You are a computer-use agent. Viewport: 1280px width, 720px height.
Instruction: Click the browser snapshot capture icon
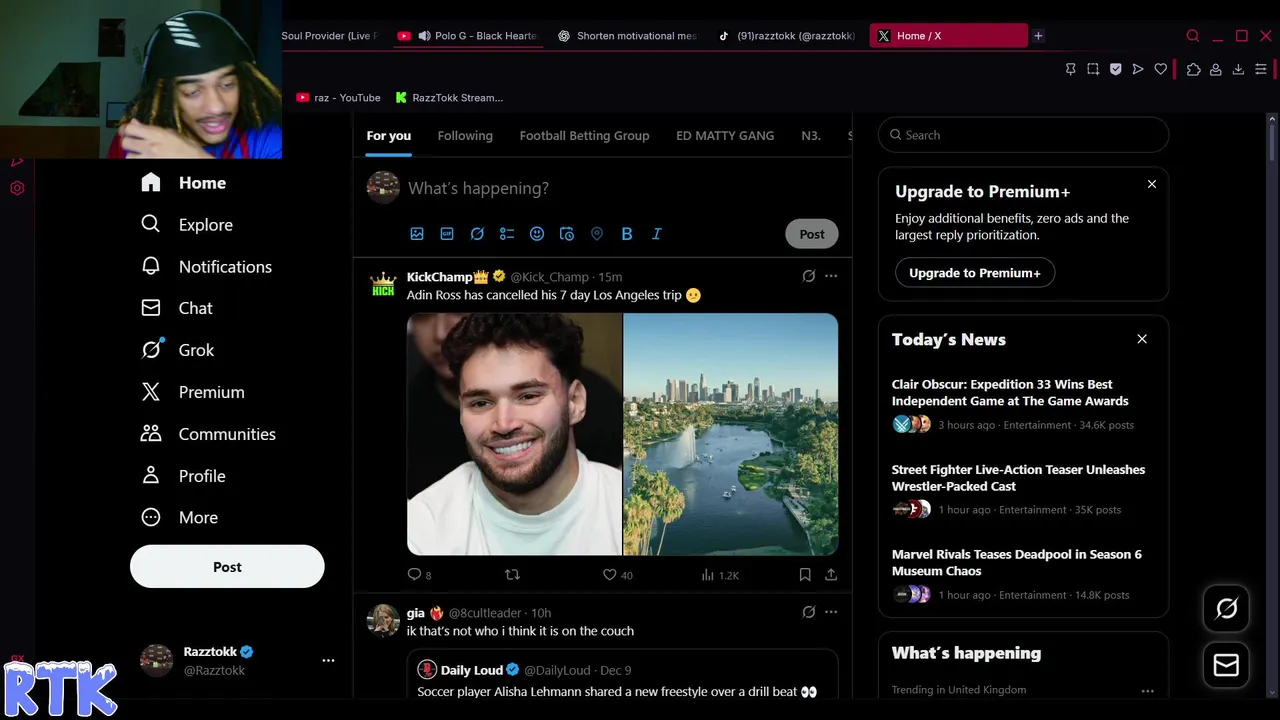point(1093,69)
